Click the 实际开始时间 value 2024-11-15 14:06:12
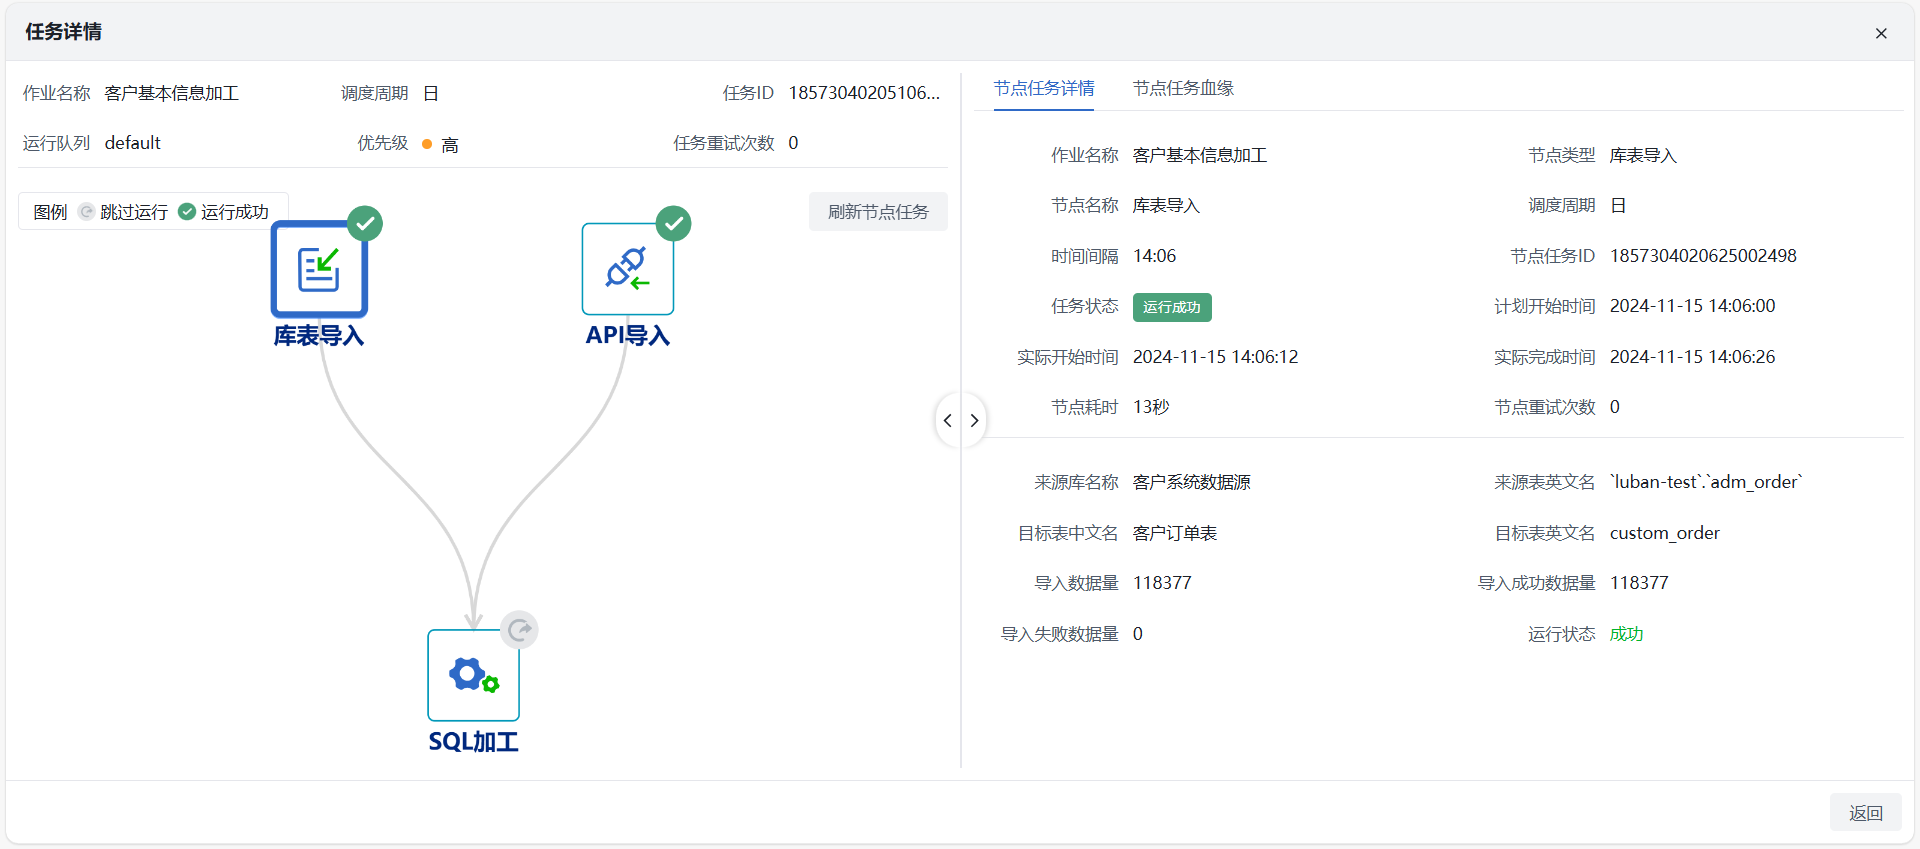Screen dimensions: 1920x849 click(x=1216, y=357)
